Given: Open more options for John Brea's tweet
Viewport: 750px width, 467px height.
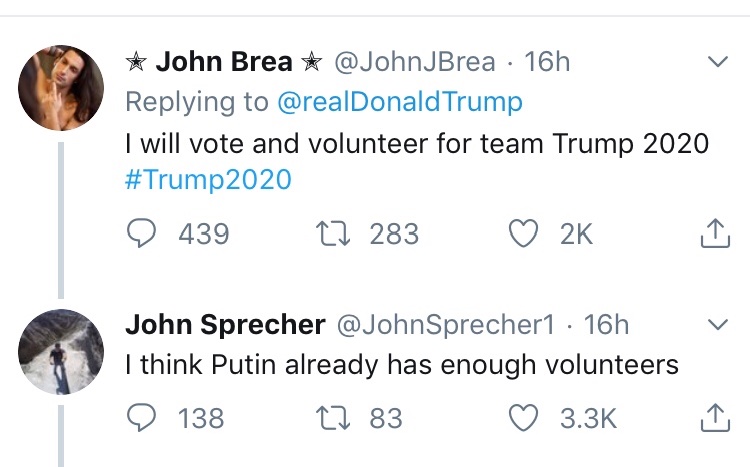Looking at the screenshot, I should [717, 63].
